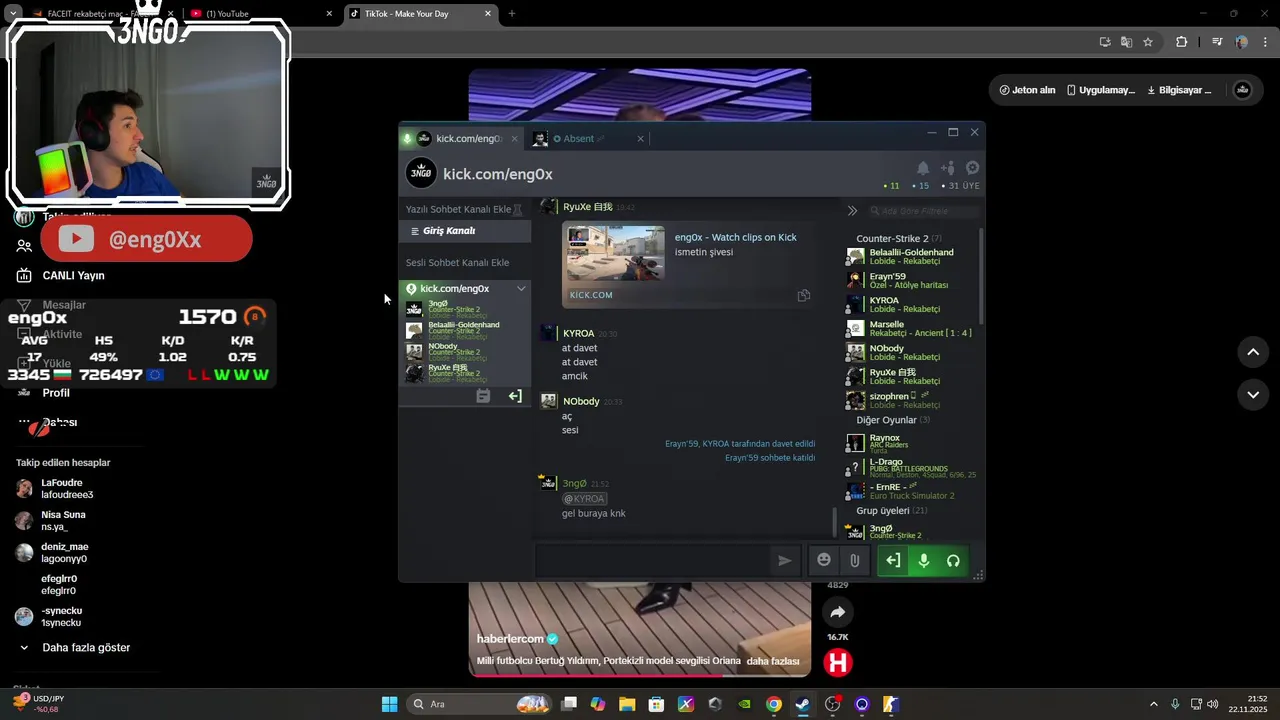Image resolution: width=1280 pixels, height=720 pixels.
Task: Click the Kick clip thumbnail preview
Action: (x=615, y=254)
